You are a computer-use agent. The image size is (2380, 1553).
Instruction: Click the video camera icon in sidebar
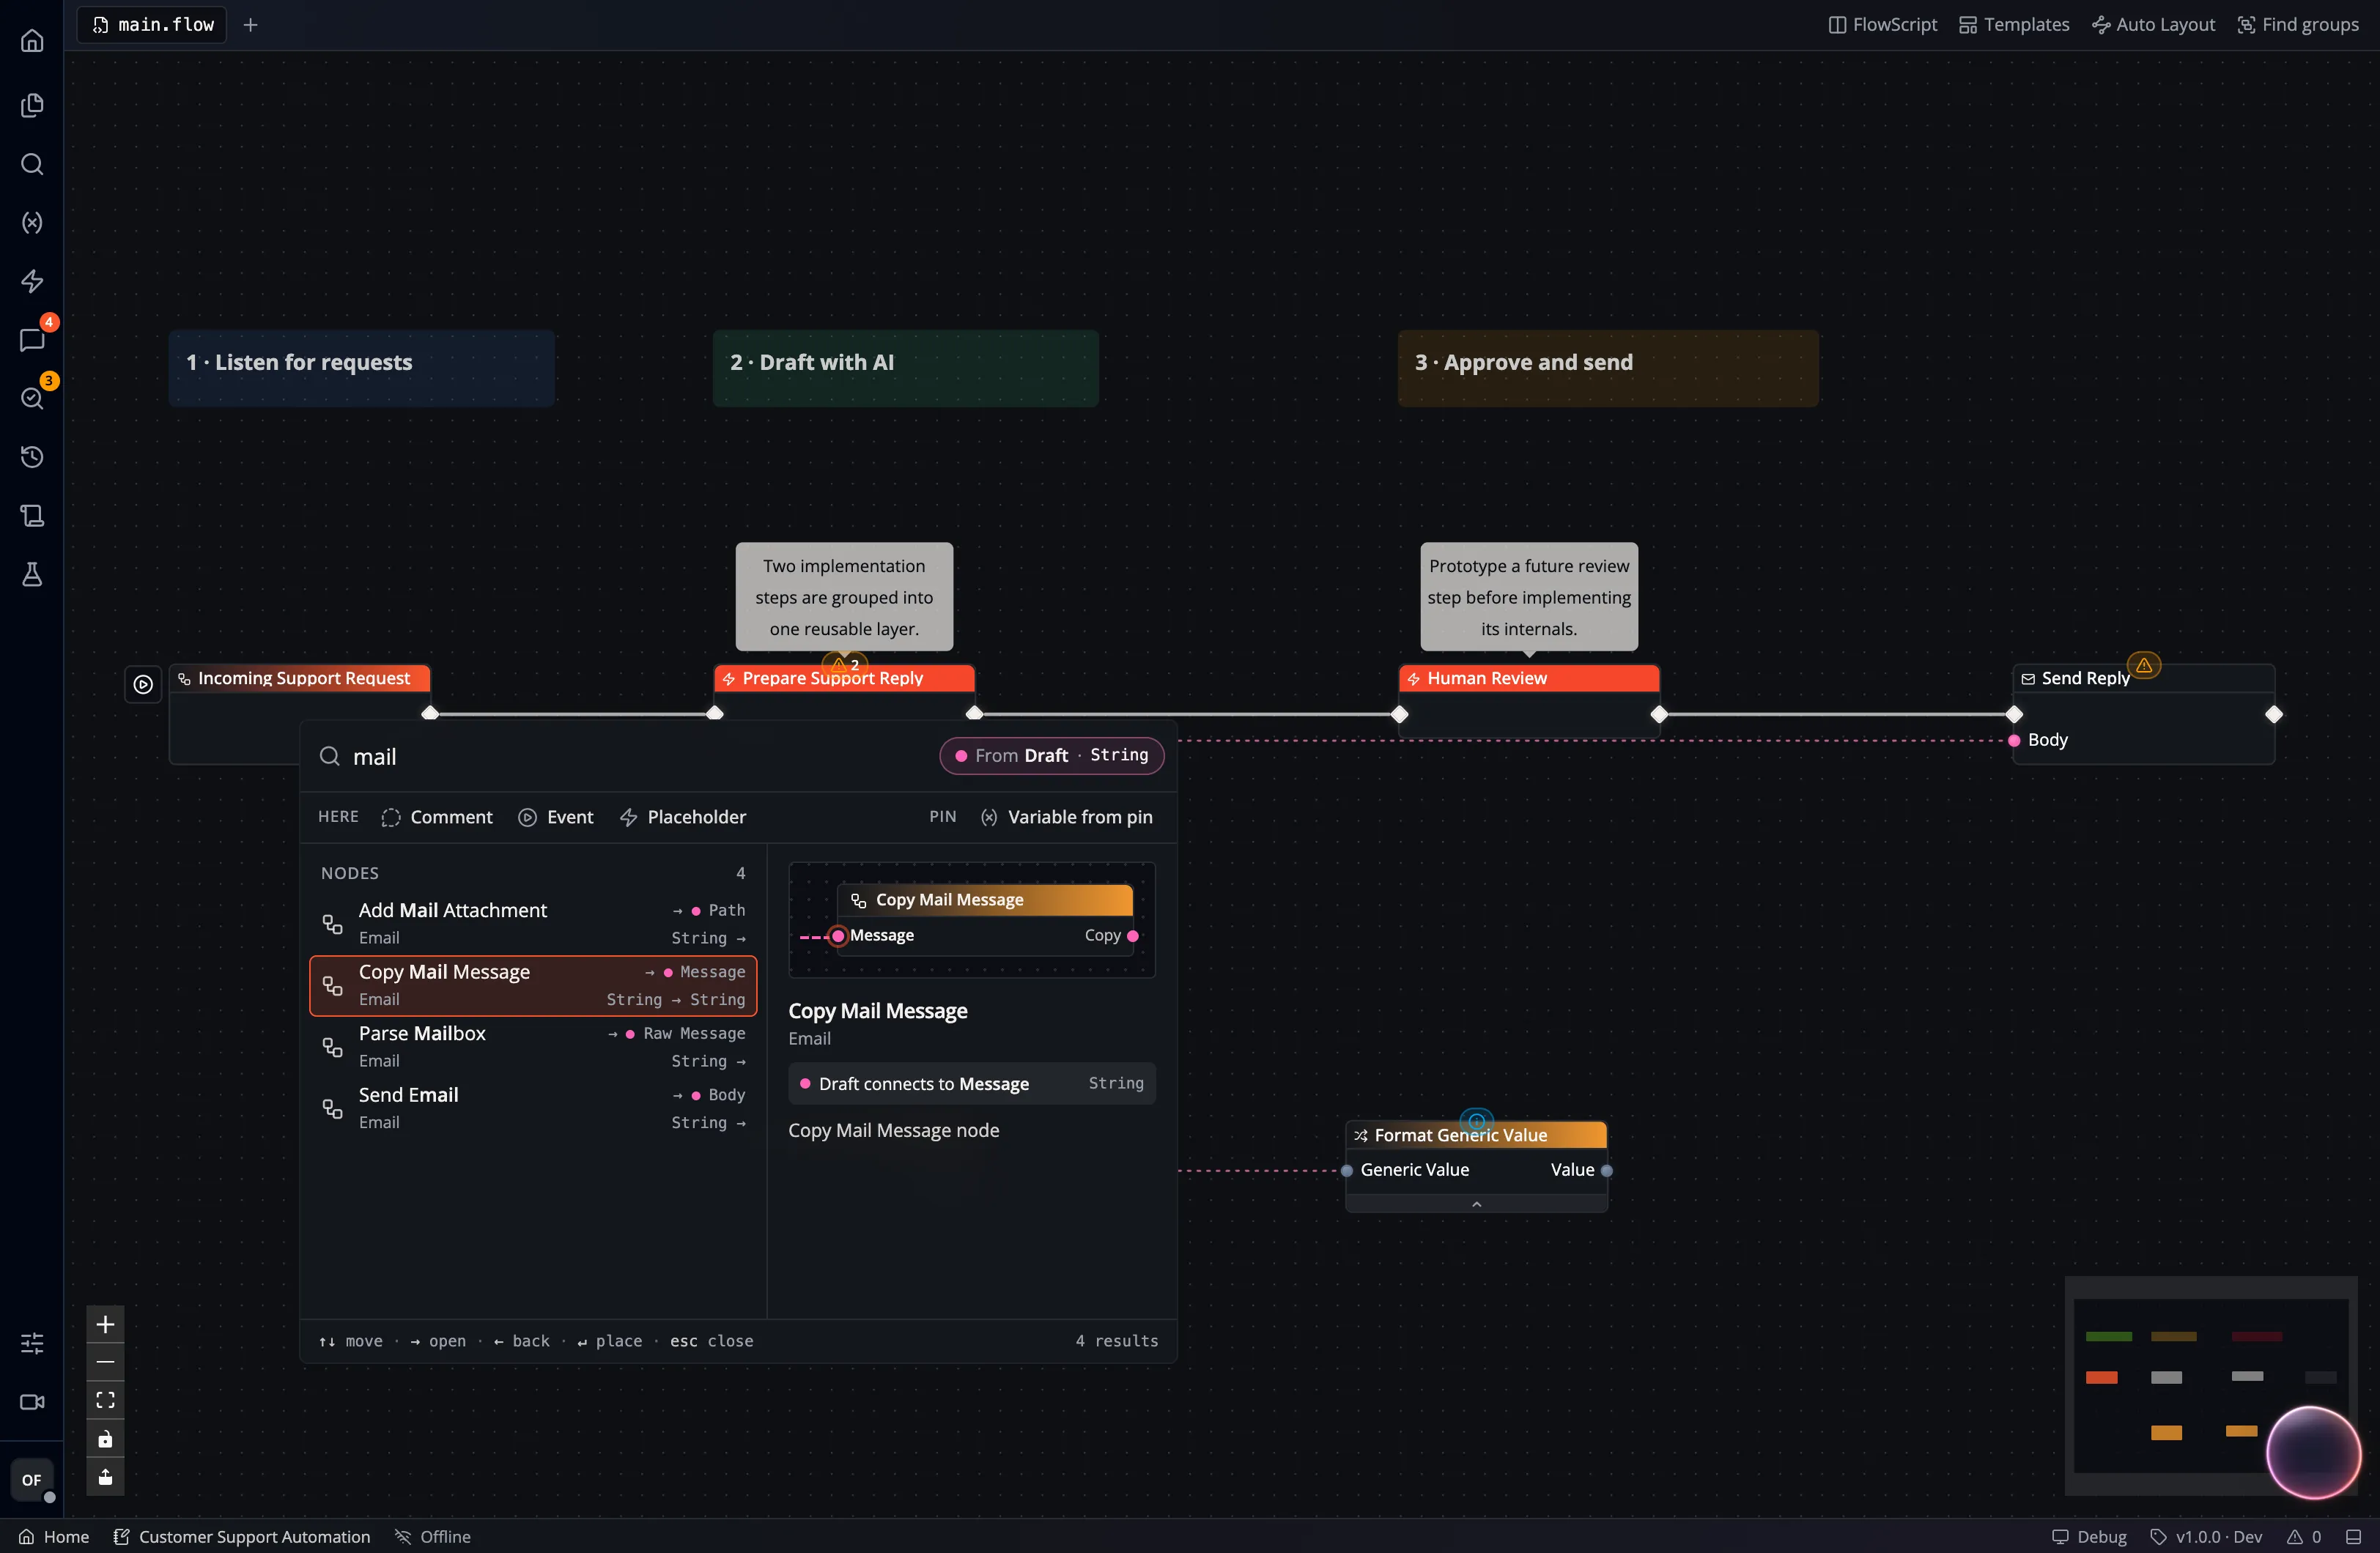tap(32, 1402)
